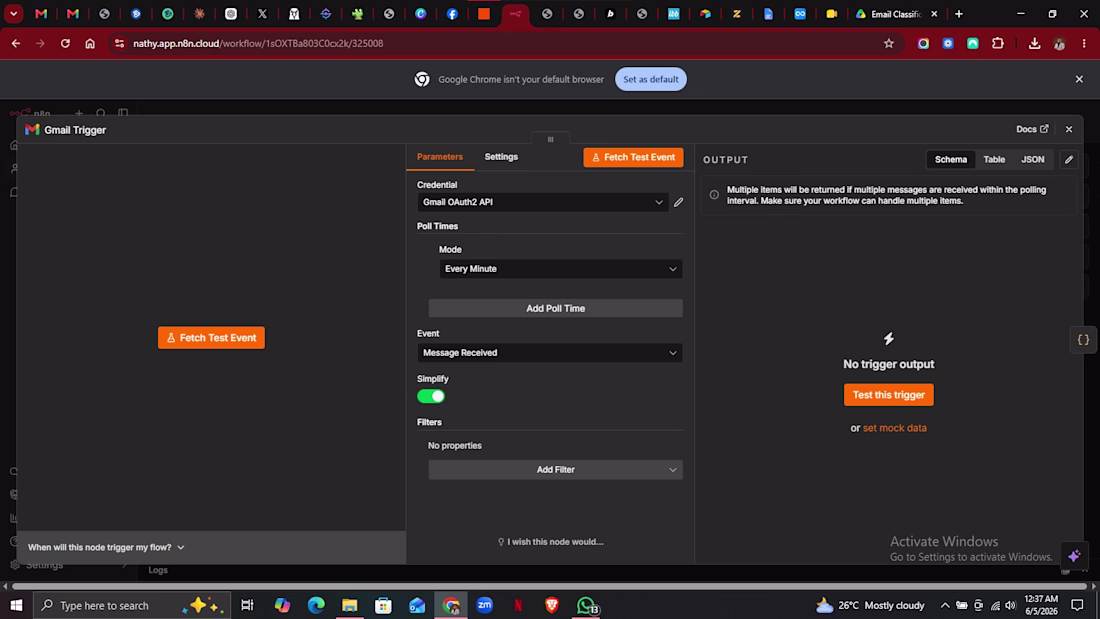Click Fetch Test Event beside the Settings tab
Viewport: 1100px width, 619px height.
(x=633, y=157)
